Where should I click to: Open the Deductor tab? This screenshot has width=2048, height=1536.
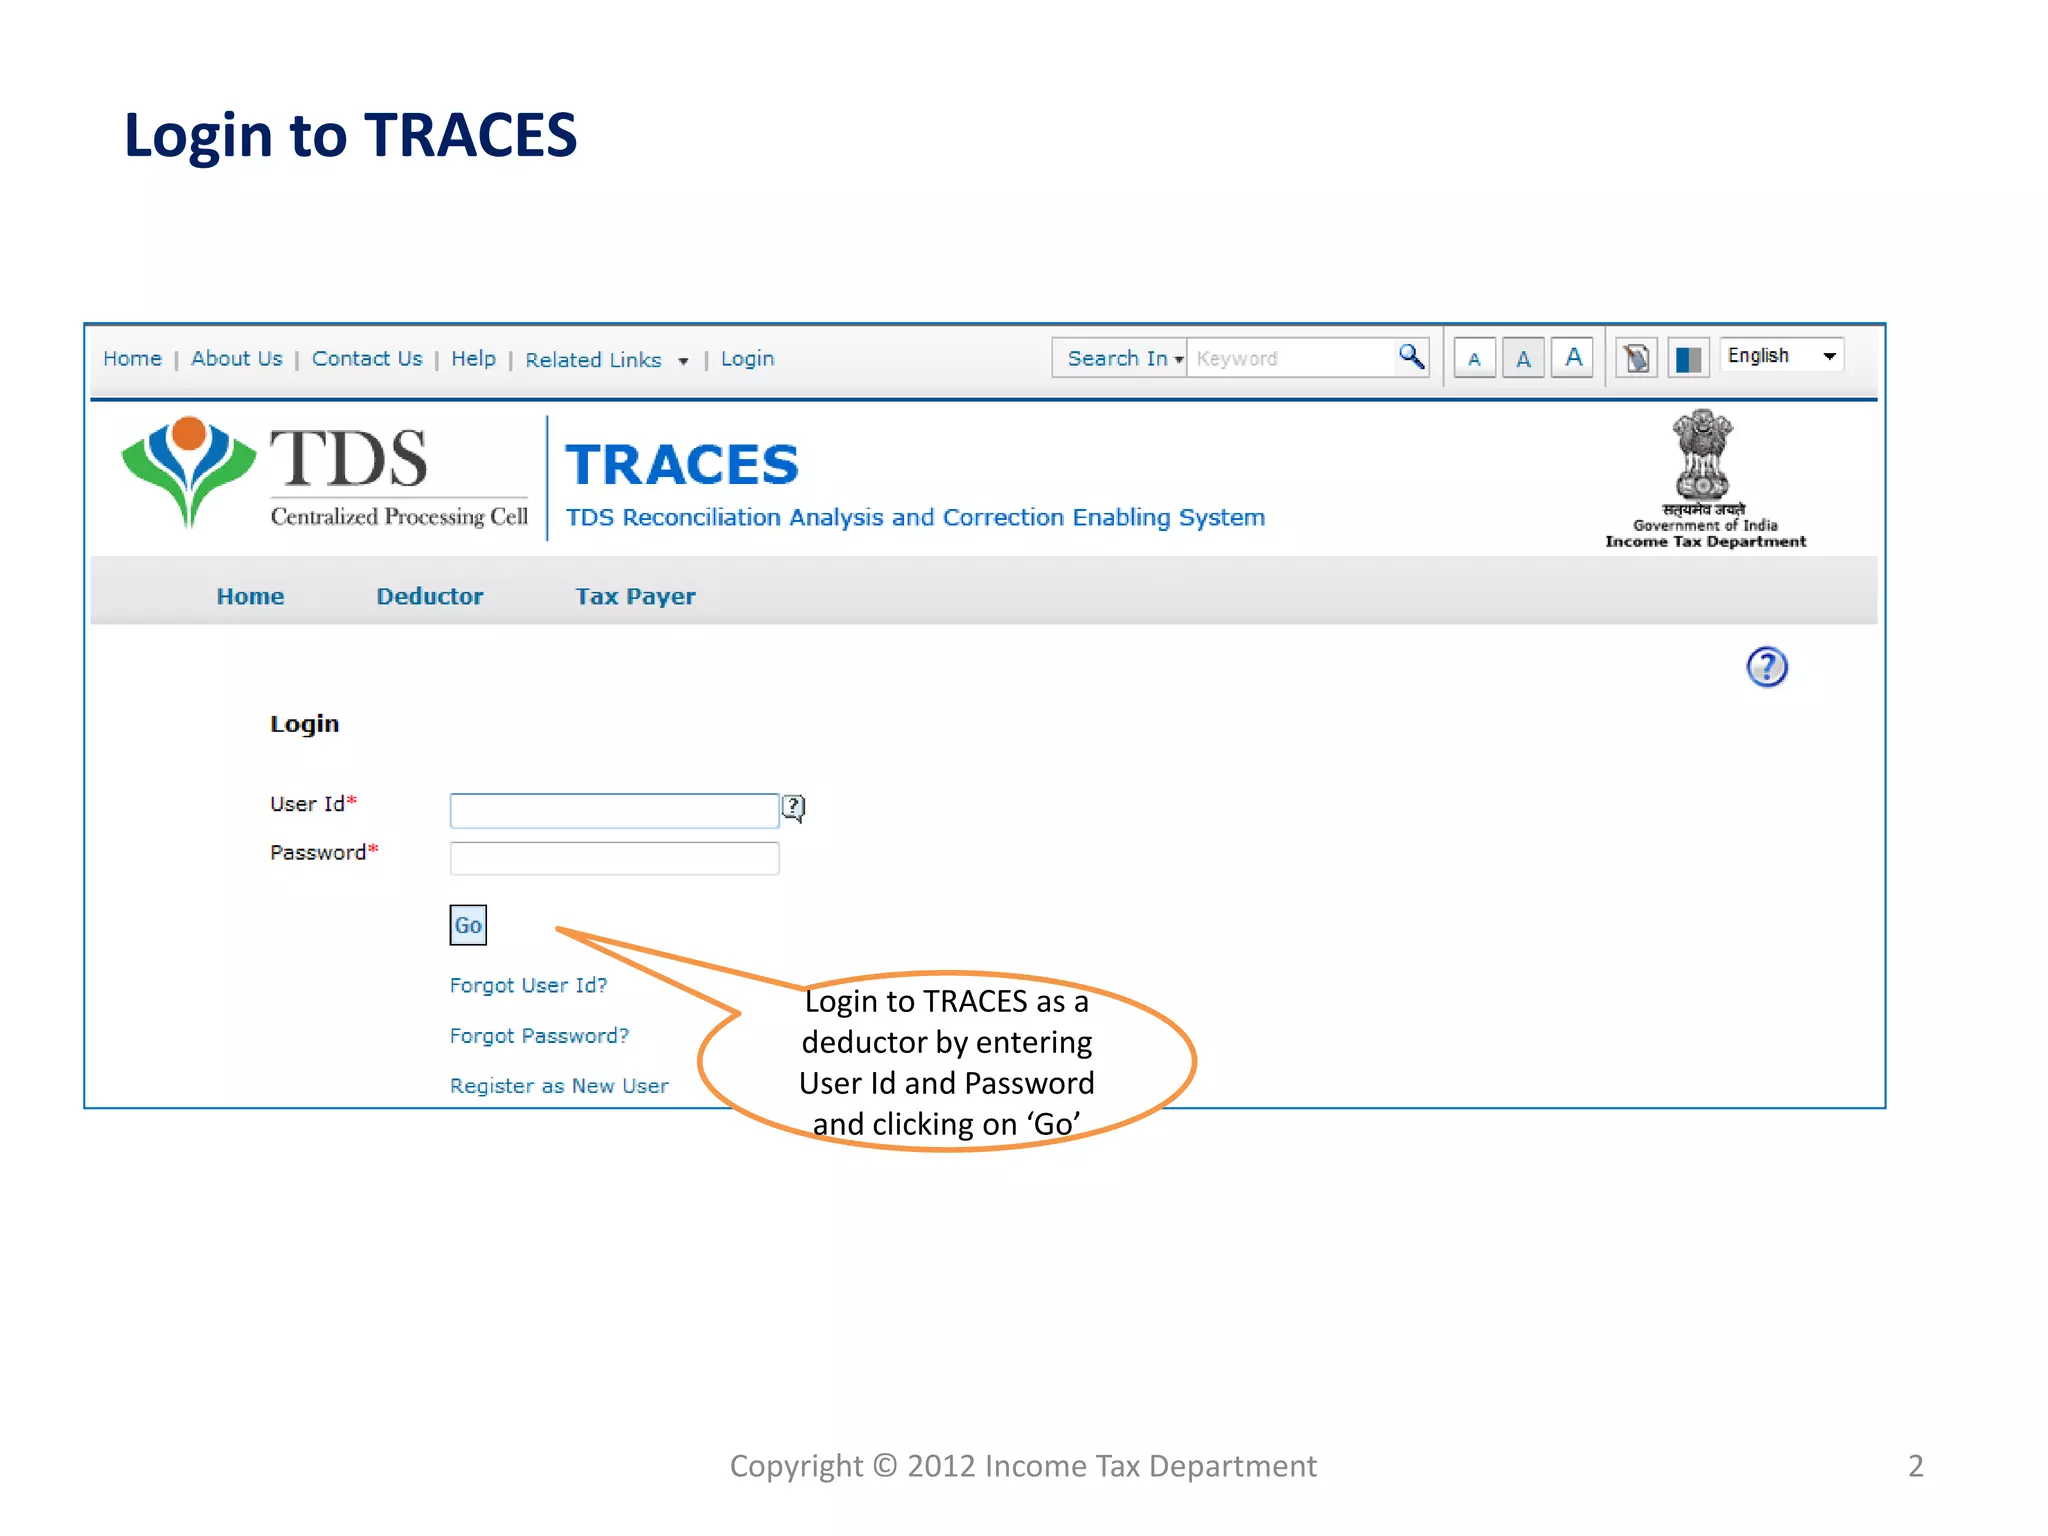[x=429, y=596]
